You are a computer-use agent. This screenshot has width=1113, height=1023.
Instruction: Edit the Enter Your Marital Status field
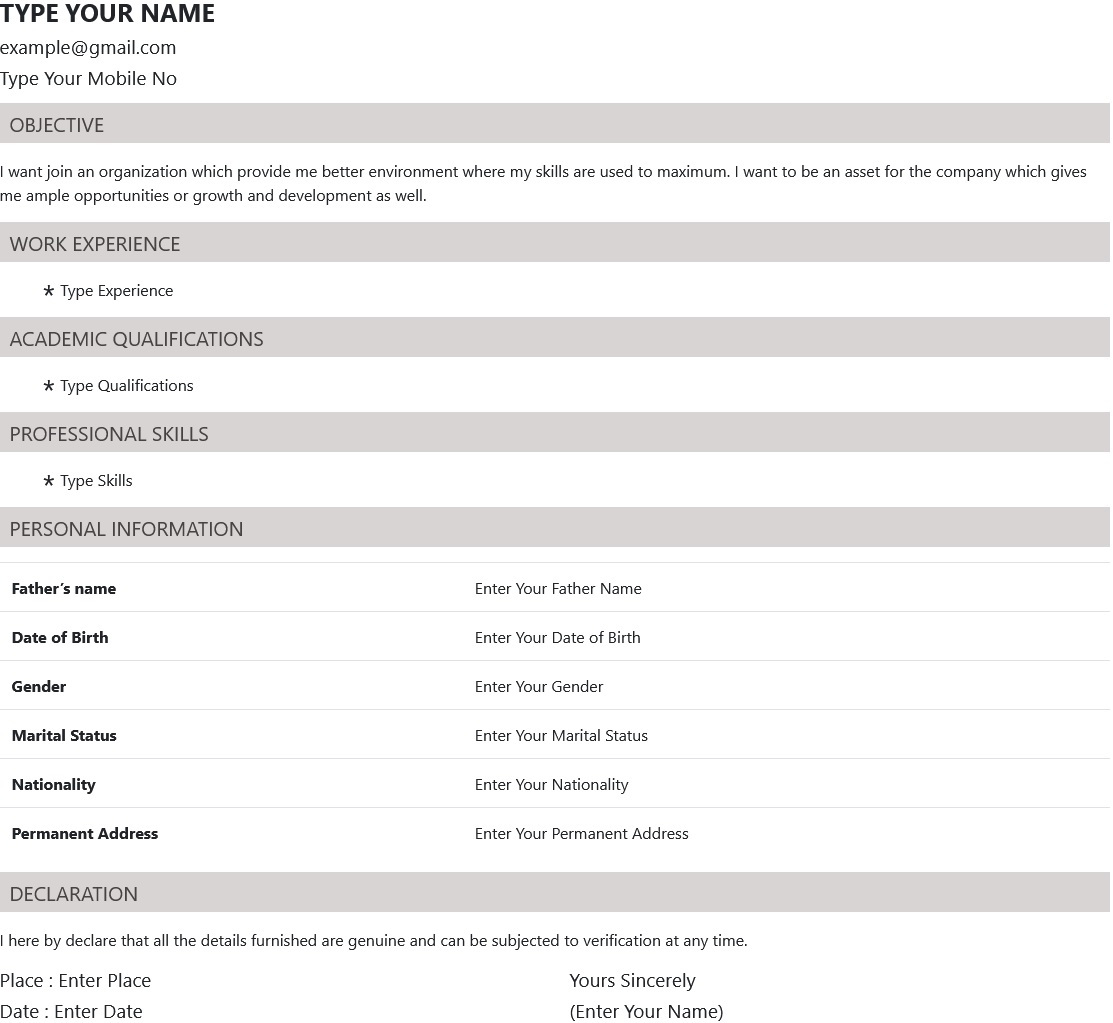coord(561,735)
